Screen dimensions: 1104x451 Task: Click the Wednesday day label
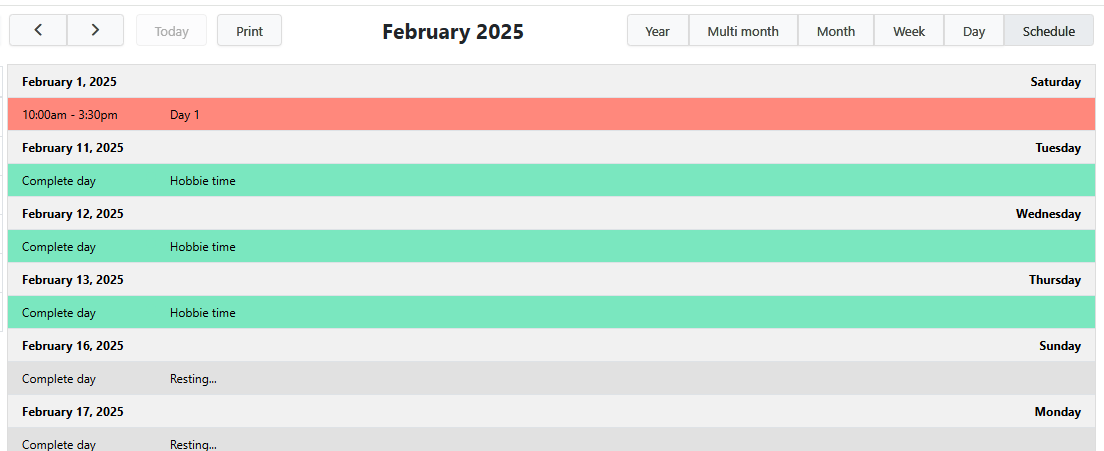1048,214
